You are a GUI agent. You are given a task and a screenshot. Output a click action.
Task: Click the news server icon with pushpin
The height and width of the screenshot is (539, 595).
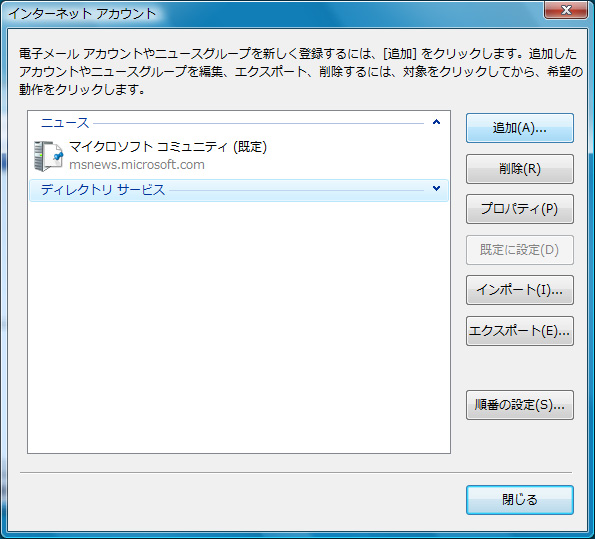(48, 156)
